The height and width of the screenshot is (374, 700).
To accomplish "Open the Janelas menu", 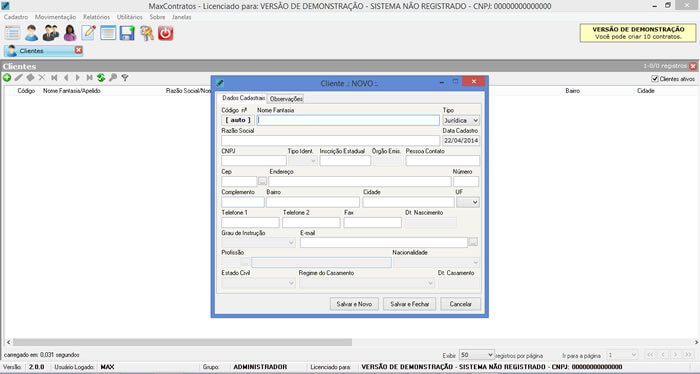I will click(x=182, y=17).
